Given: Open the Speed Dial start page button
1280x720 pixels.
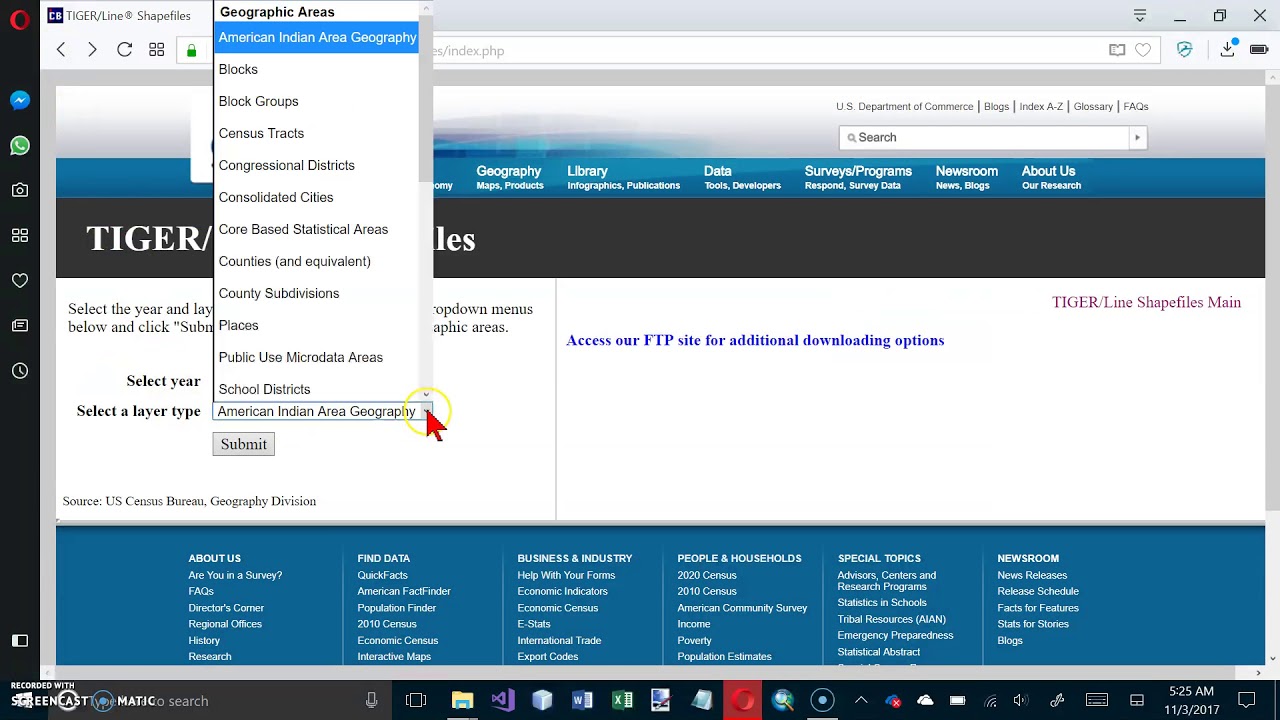Looking at the screenshot, I should tap(157, 50).
